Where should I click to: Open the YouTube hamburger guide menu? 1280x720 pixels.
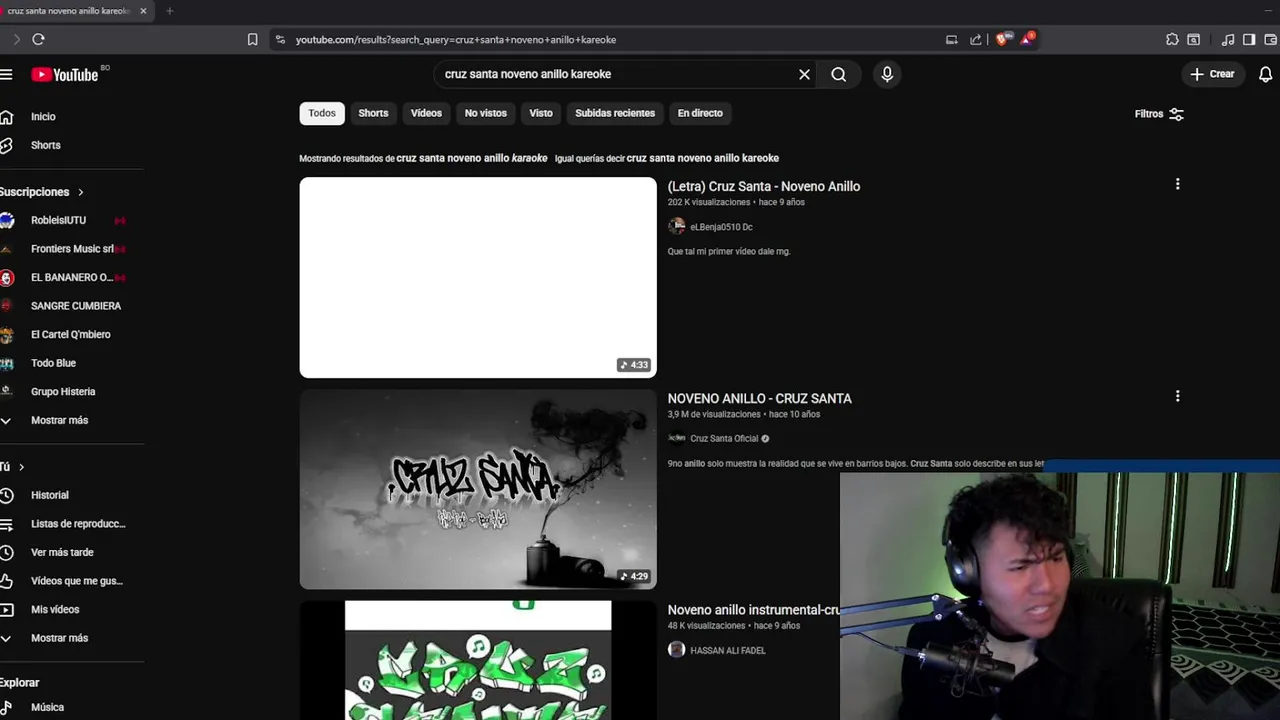(x=6, y=74)
